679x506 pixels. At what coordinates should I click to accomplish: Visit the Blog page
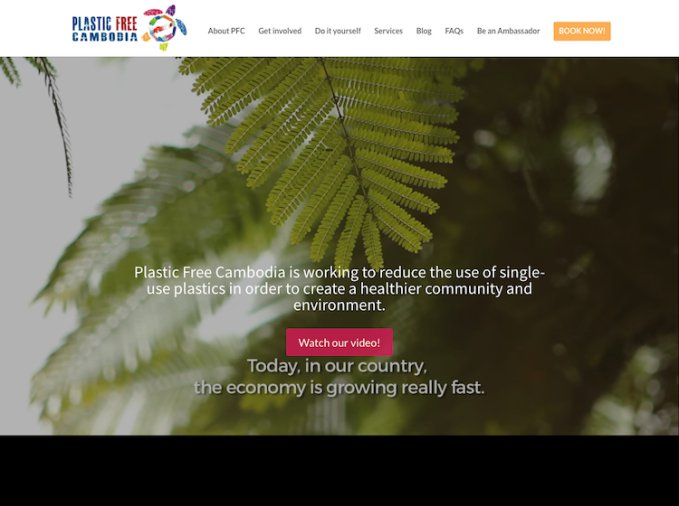[424, 31]
